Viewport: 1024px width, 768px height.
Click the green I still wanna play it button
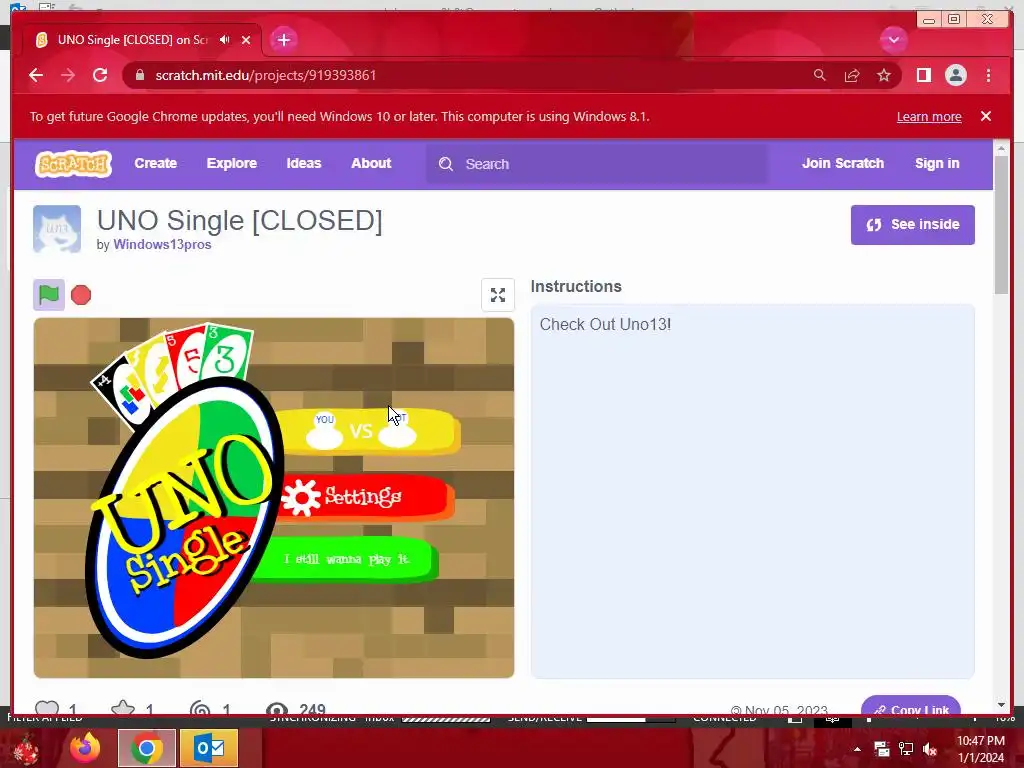tap(345, 559)
